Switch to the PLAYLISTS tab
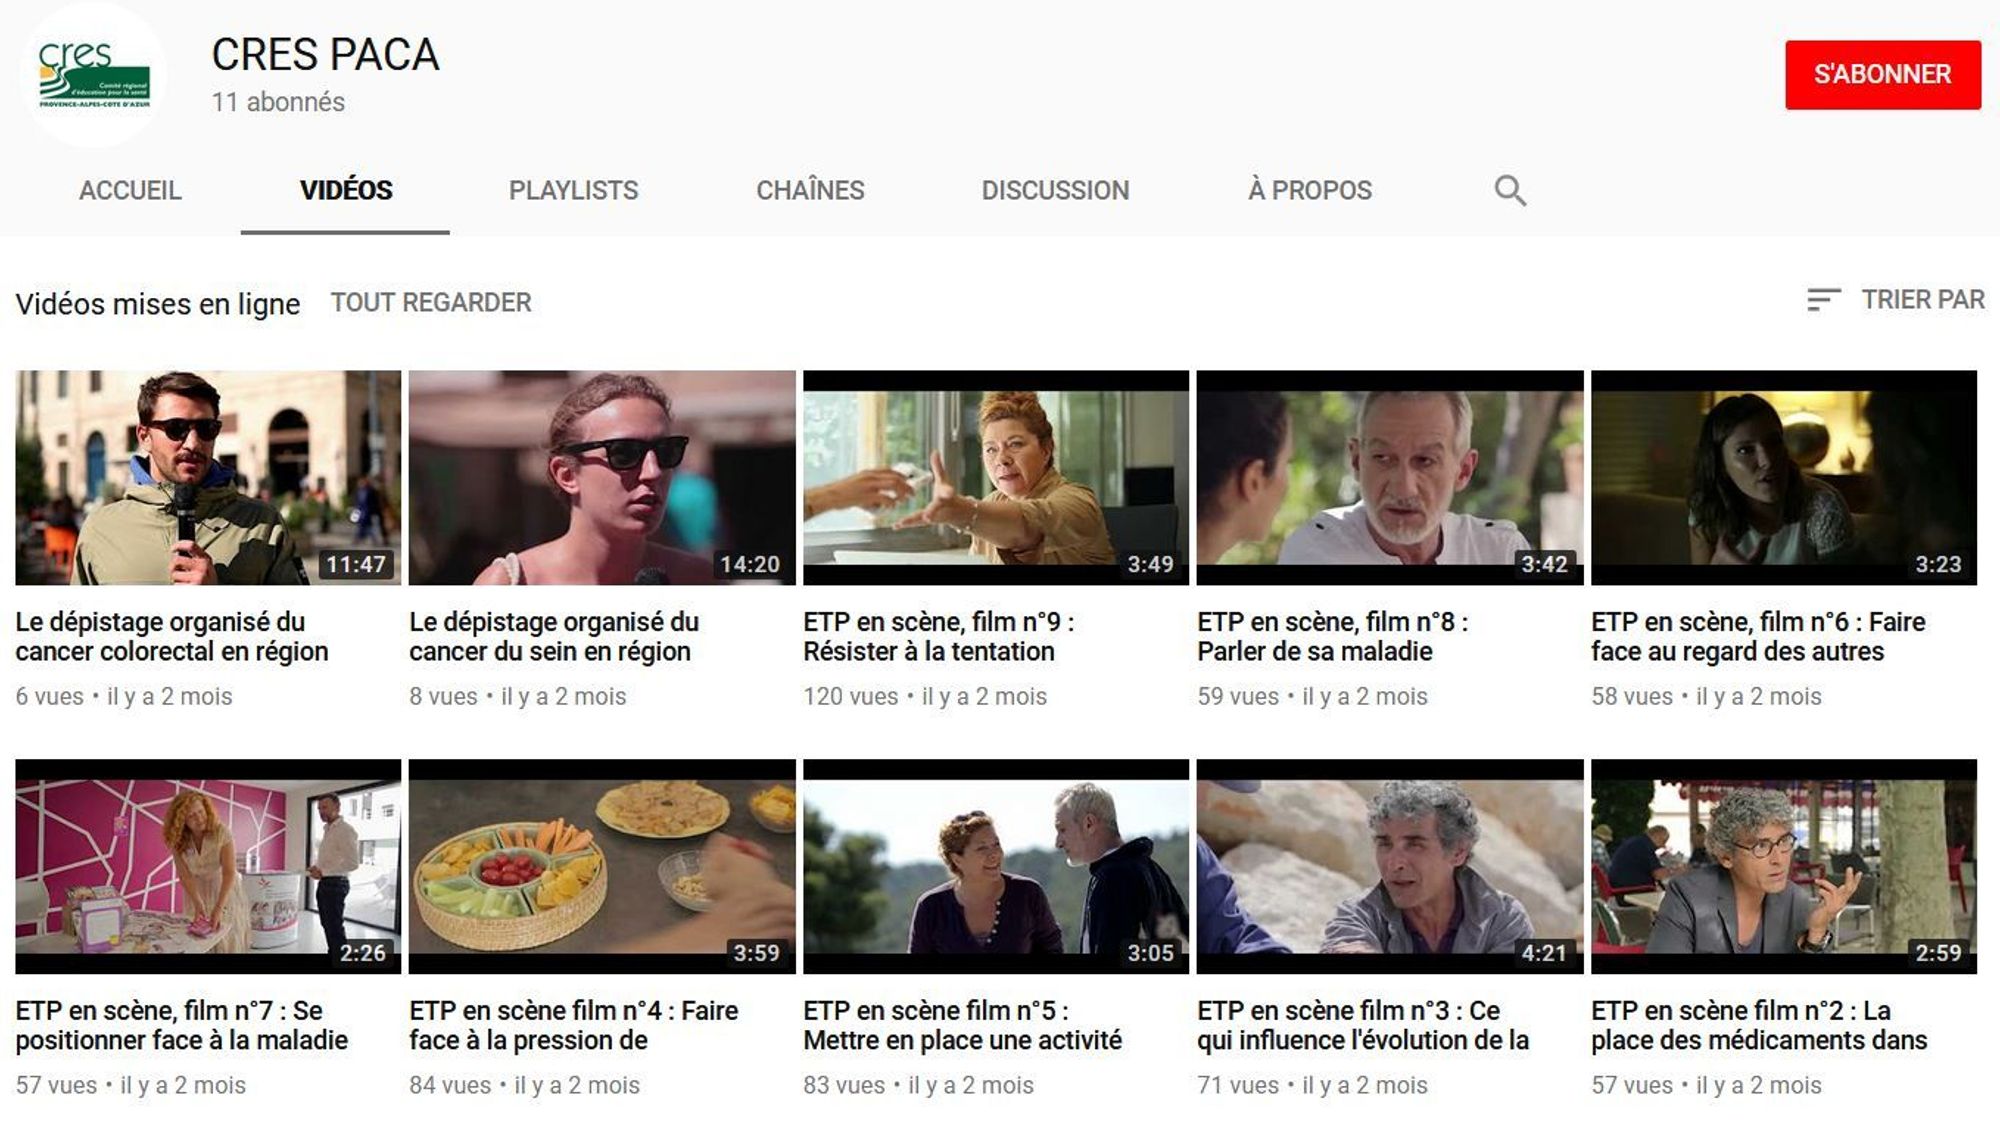The image size is (2000, 1134). [573, 189]
